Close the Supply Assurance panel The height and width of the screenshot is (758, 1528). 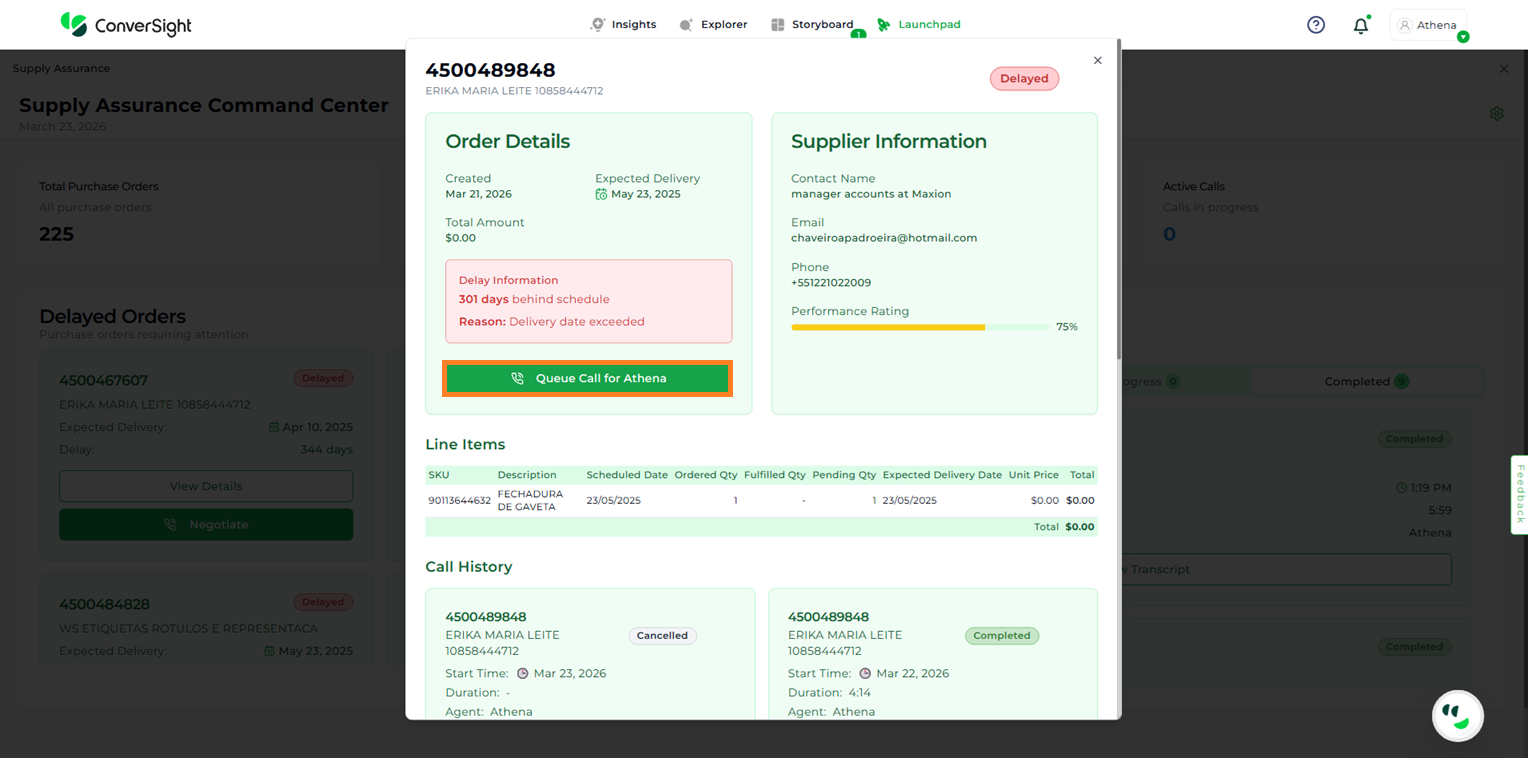click(1503, 69)
